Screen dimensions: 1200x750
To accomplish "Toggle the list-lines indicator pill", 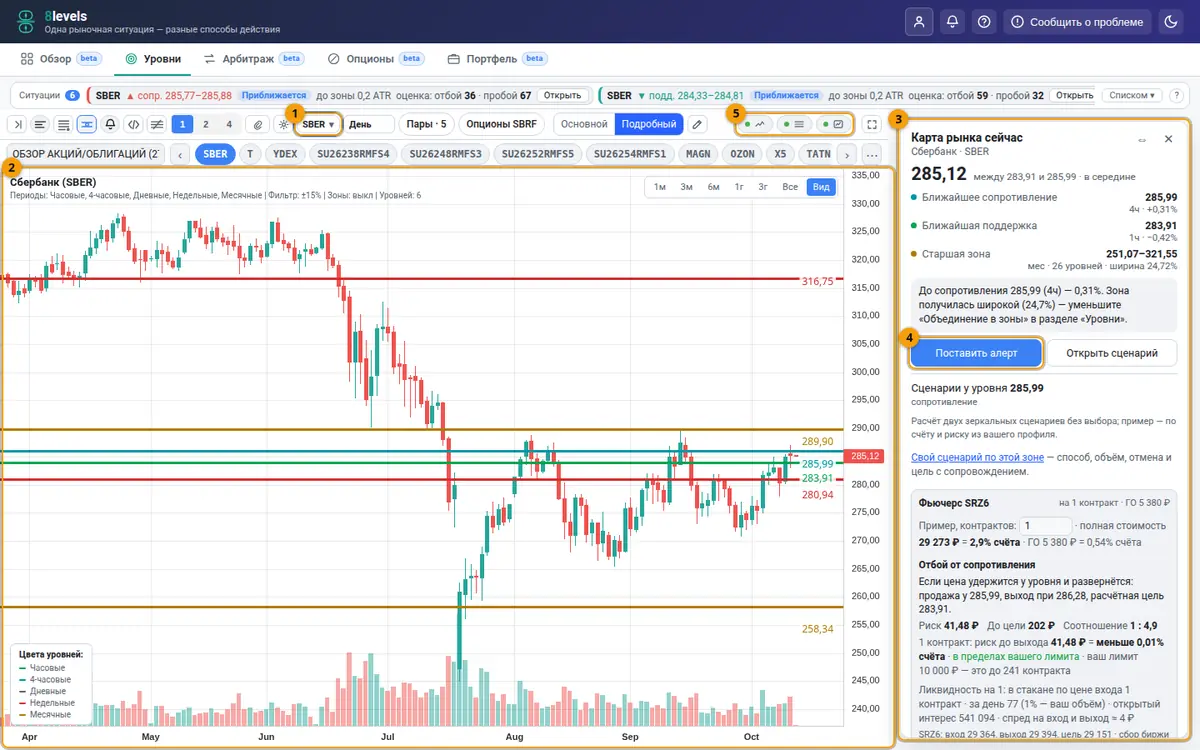I will tap(794, 124).
